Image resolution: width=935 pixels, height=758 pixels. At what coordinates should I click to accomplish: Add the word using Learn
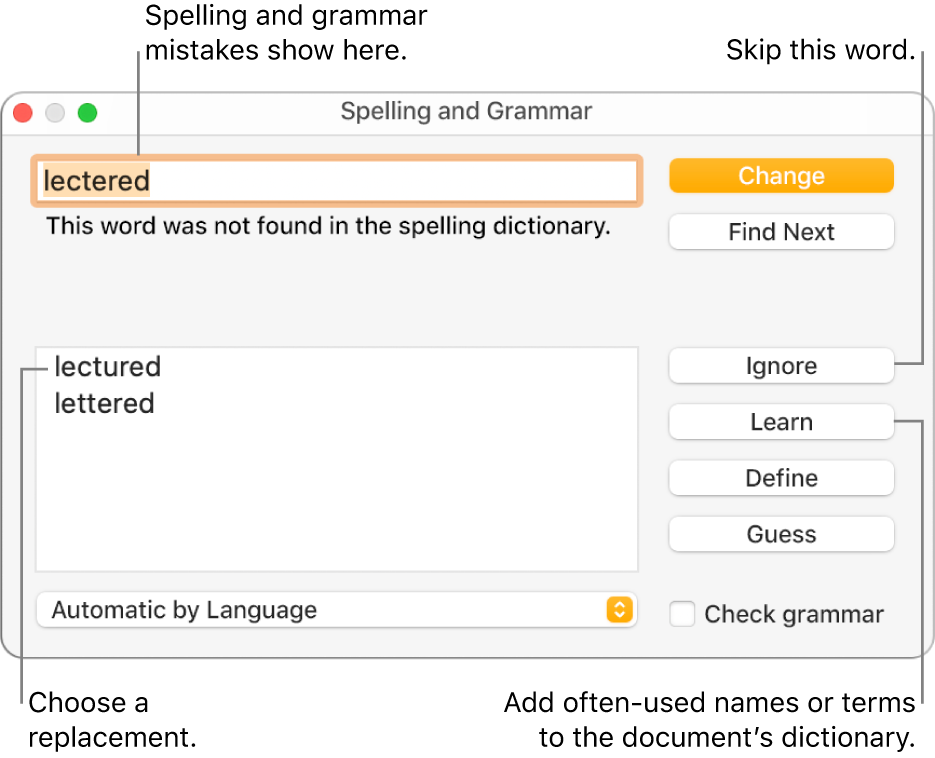(x=781, y=422)
